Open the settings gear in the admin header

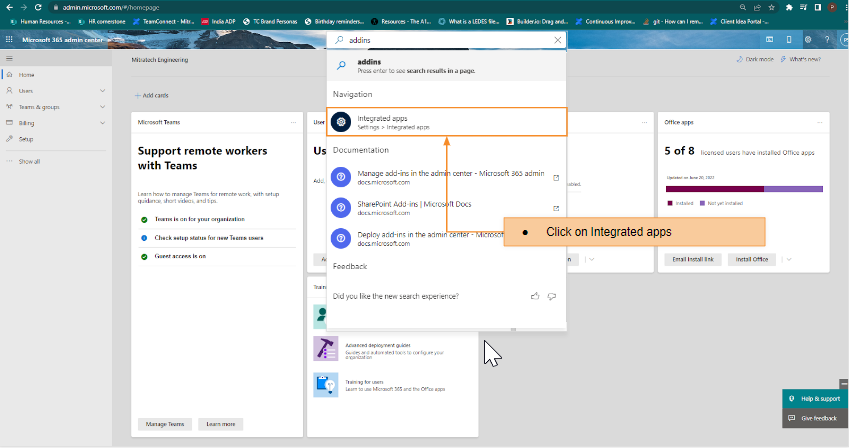808,40
